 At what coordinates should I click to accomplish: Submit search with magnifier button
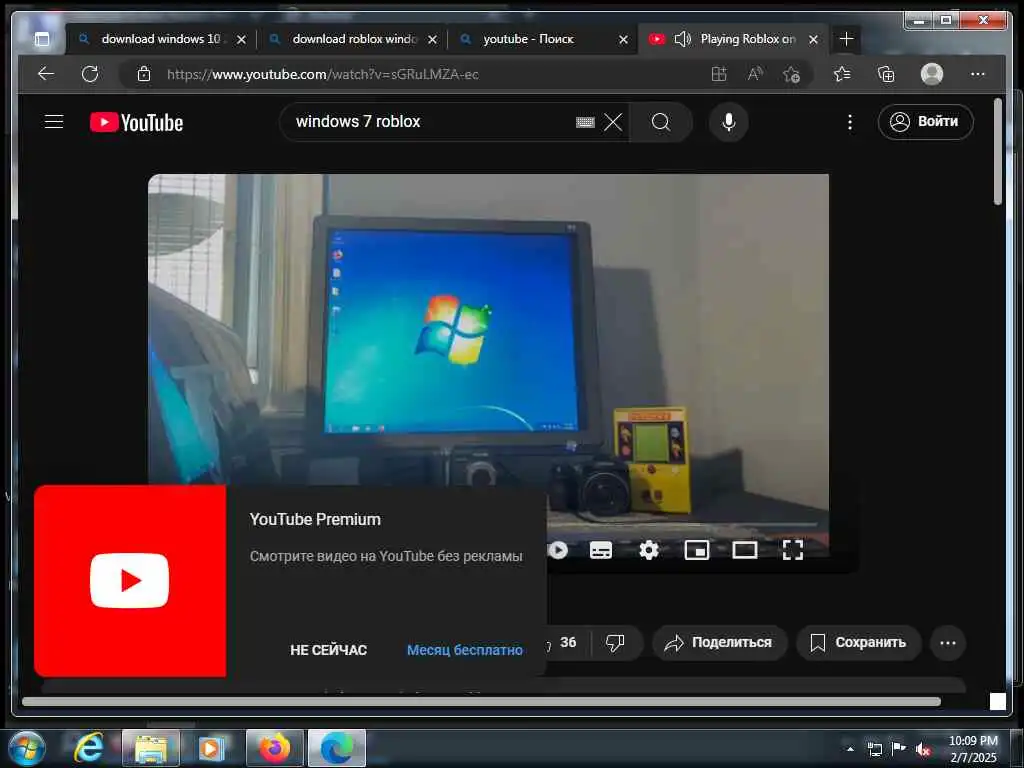tap(661, 122)
